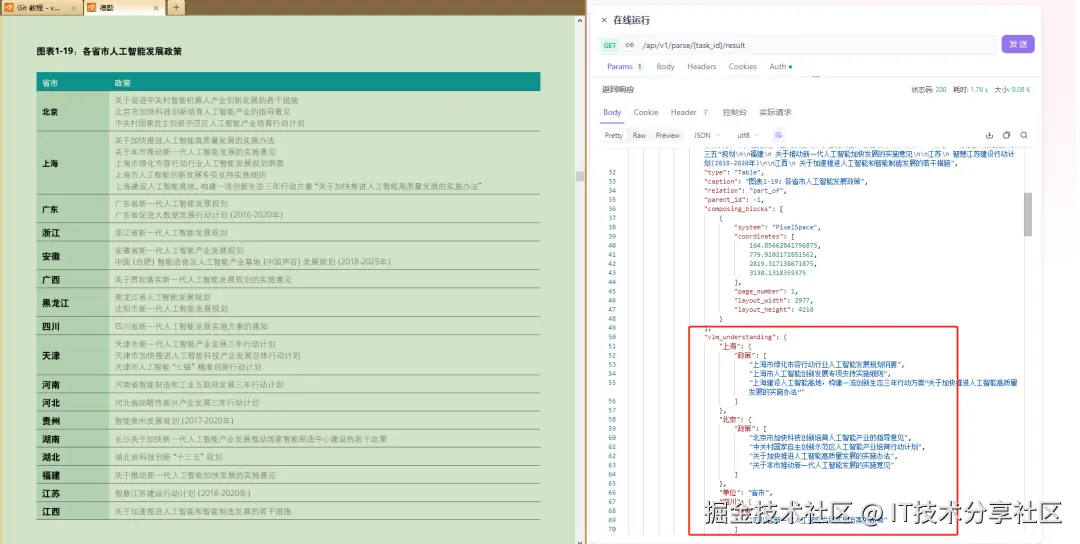
Task: Open the request Cookies tab
Action: (x=742, y=67)
